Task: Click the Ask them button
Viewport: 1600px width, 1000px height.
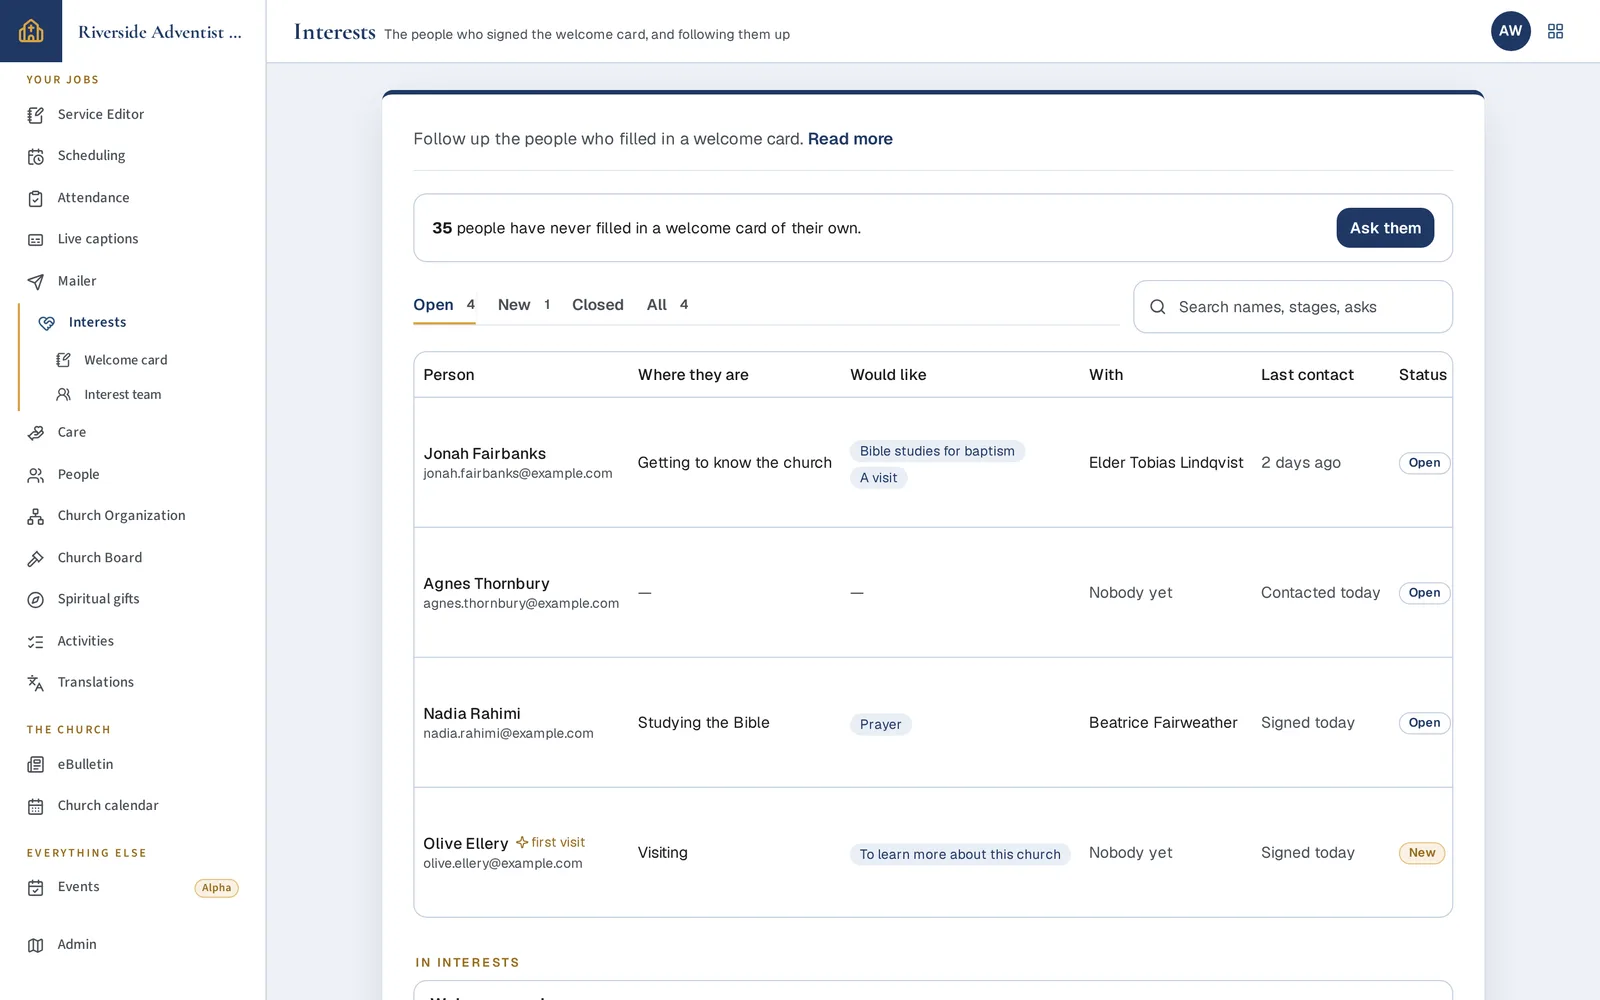Action: tap(1385, 228)
